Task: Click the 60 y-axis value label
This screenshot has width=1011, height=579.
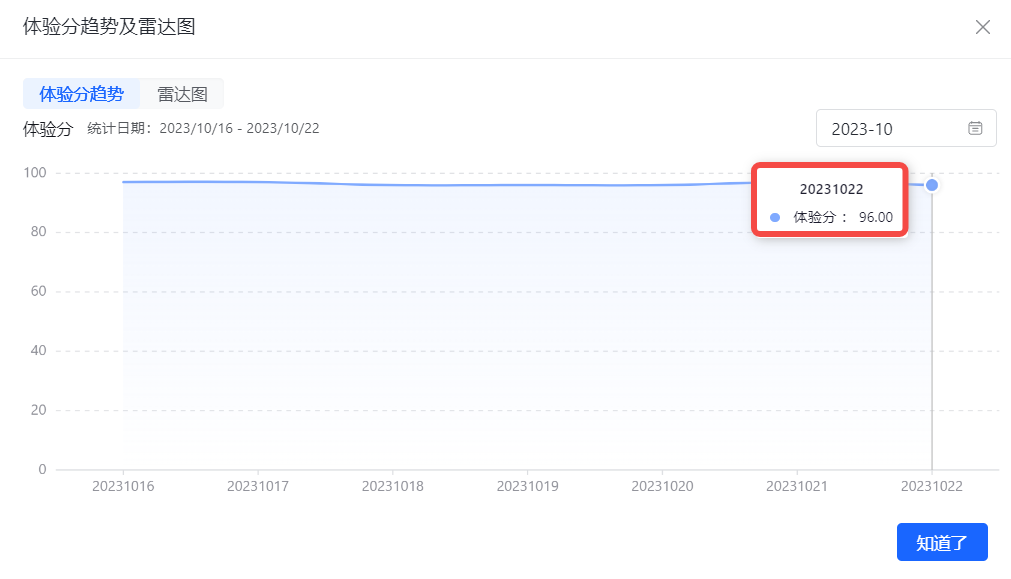Action: click(x=38, y=291)
